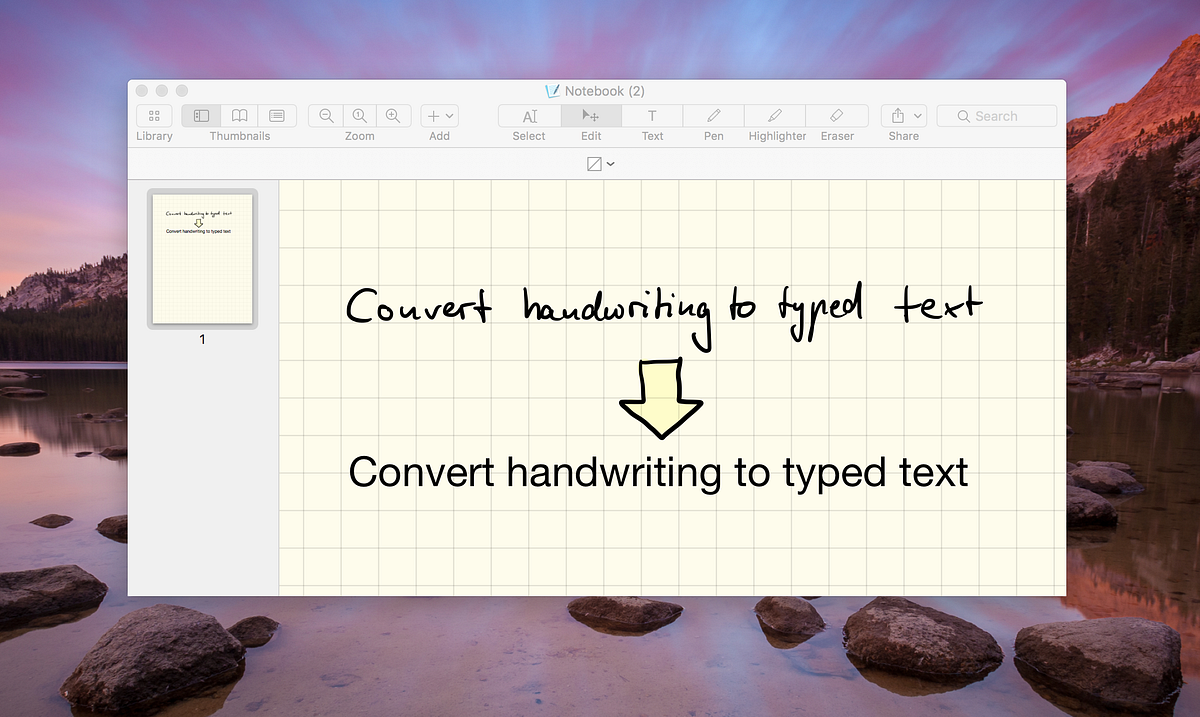Image resolution: width=1200 pixels, height=717 pixels.
Task: Select the Eraser tool
Action: pyautogui.click(x=837, y=115)
